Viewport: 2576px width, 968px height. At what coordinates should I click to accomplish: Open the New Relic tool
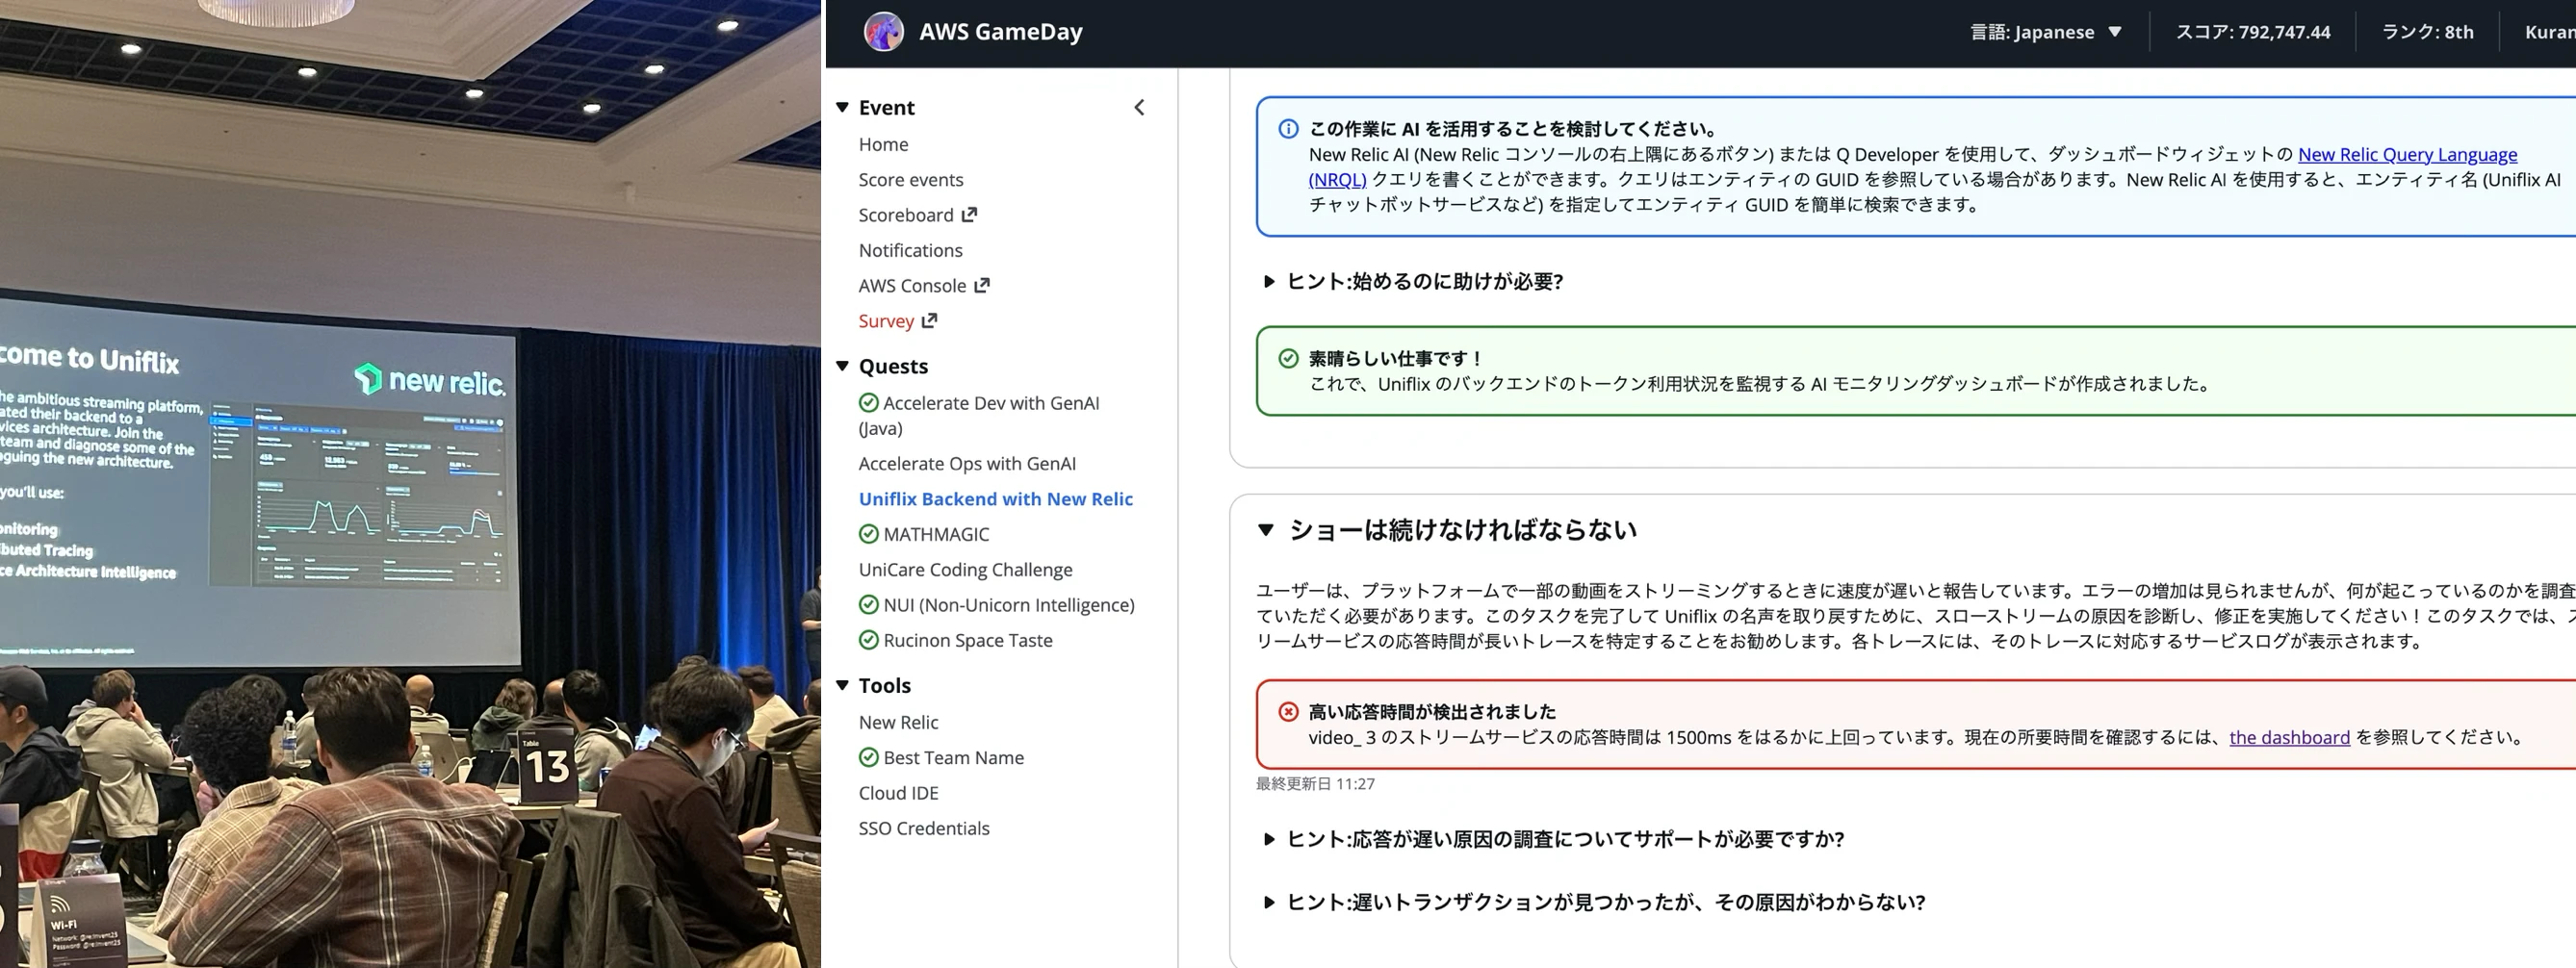point(898,722)
